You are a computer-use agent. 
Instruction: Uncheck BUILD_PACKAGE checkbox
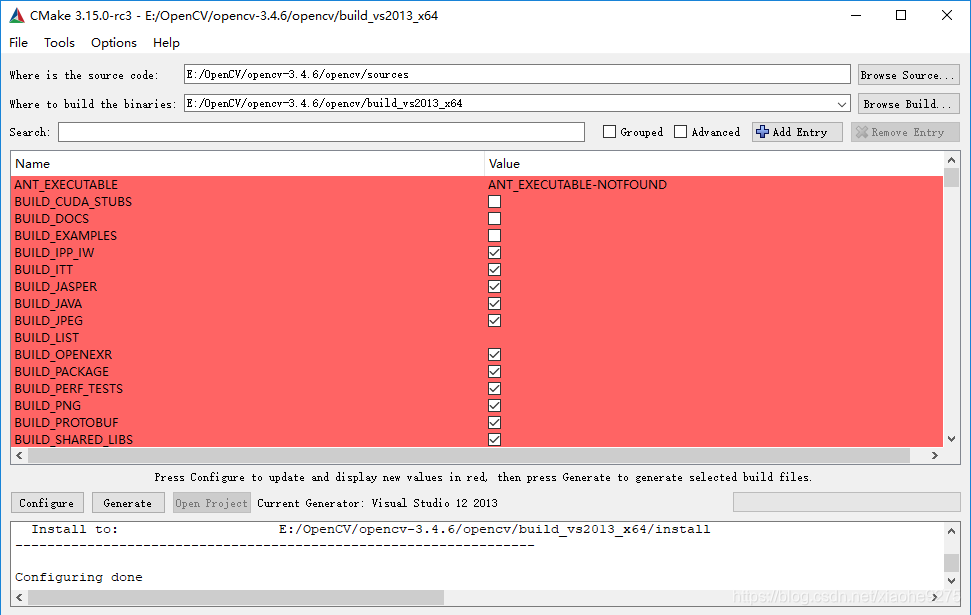[x=494, y=372]
